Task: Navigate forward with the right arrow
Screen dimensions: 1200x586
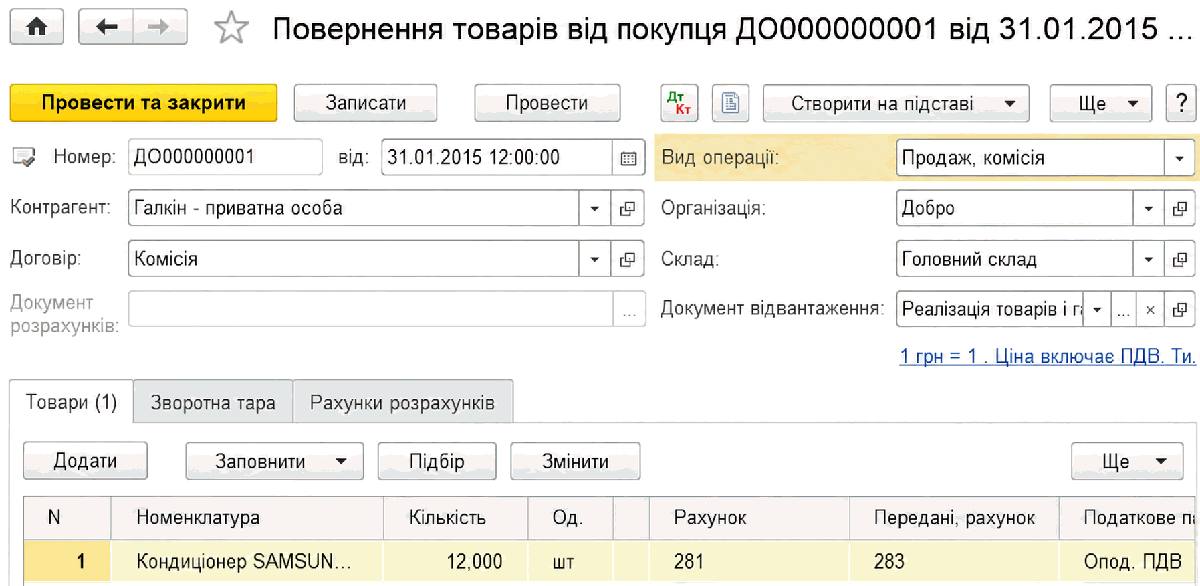Action: point(159,28)
